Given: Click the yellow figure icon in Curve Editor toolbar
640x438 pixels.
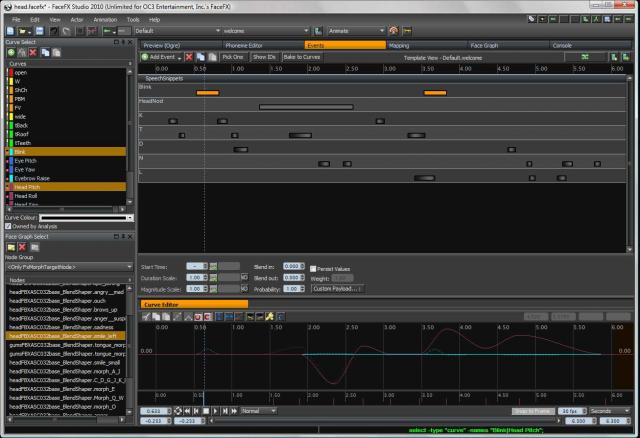Looking at the screenshot, I should (x=269, y=317).
